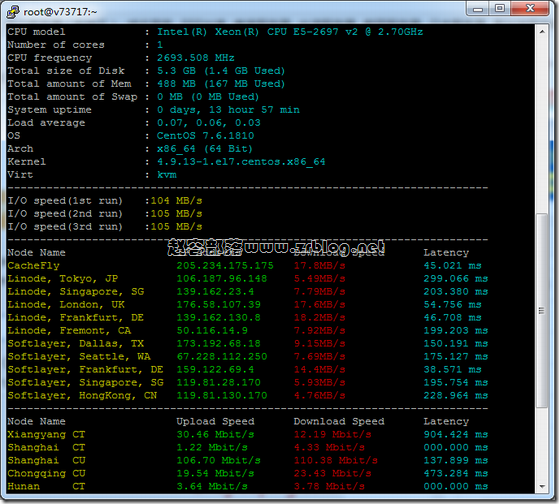Screen dimensions: 559x504
Task: Click the Softlayer, Singapore, SG node name
Action: (x=85, y=383)
